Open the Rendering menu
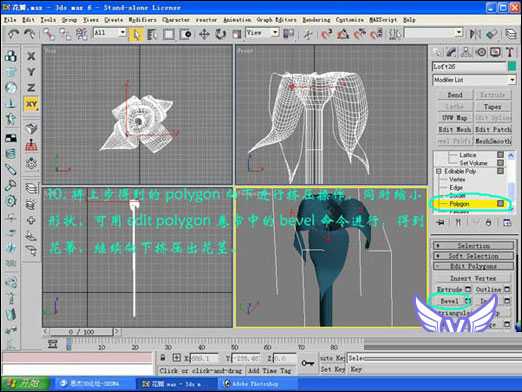Image resolution: width=522 pixels, height=392 pixels. pyautogui.click(x=316, y=20)
